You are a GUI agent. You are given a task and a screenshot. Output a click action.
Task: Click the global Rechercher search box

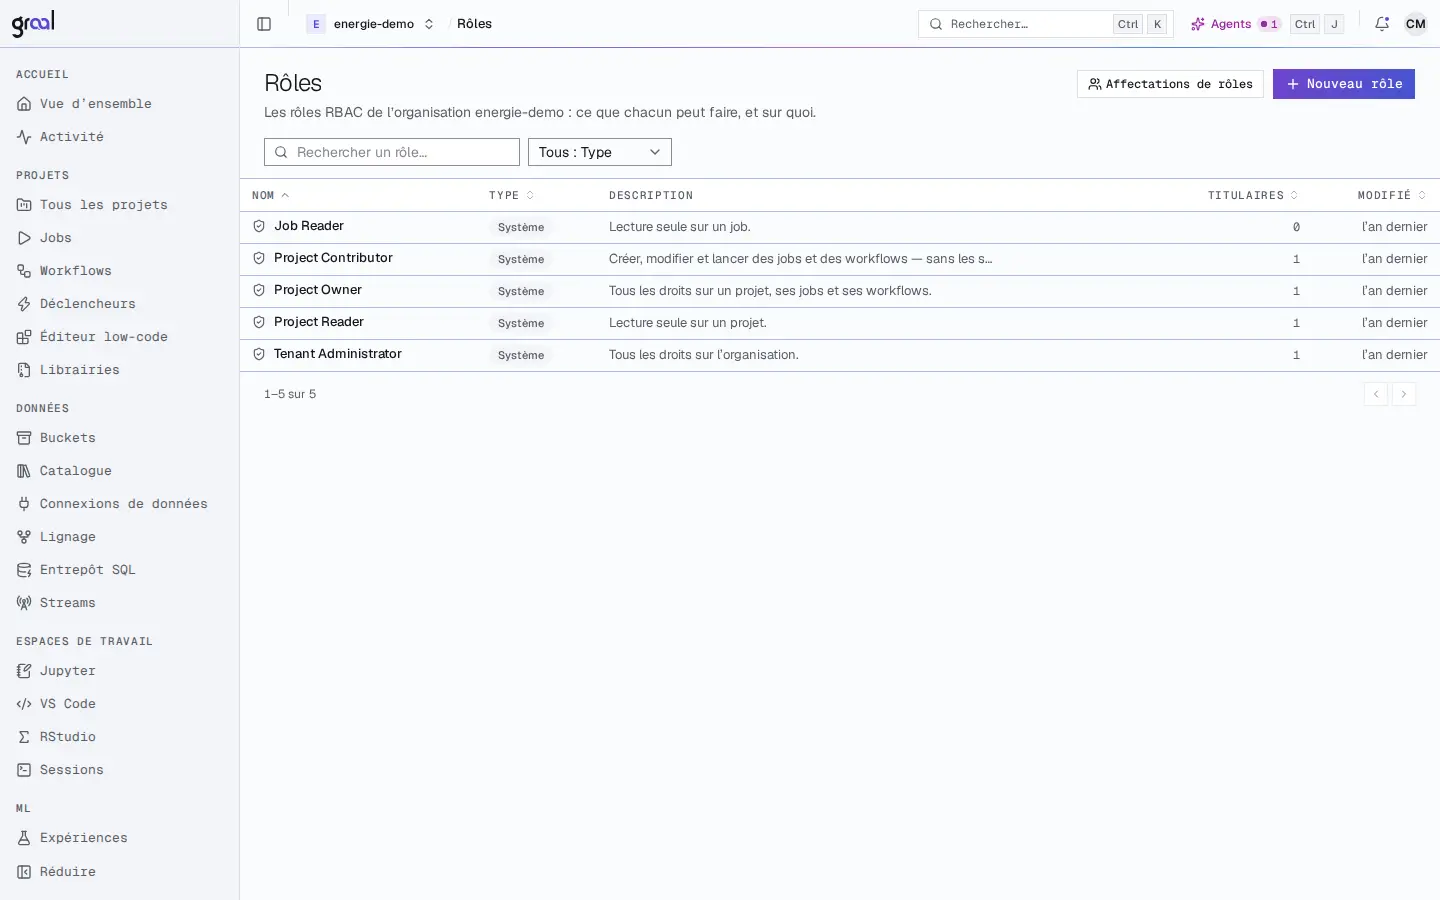tap(1046, 24)
